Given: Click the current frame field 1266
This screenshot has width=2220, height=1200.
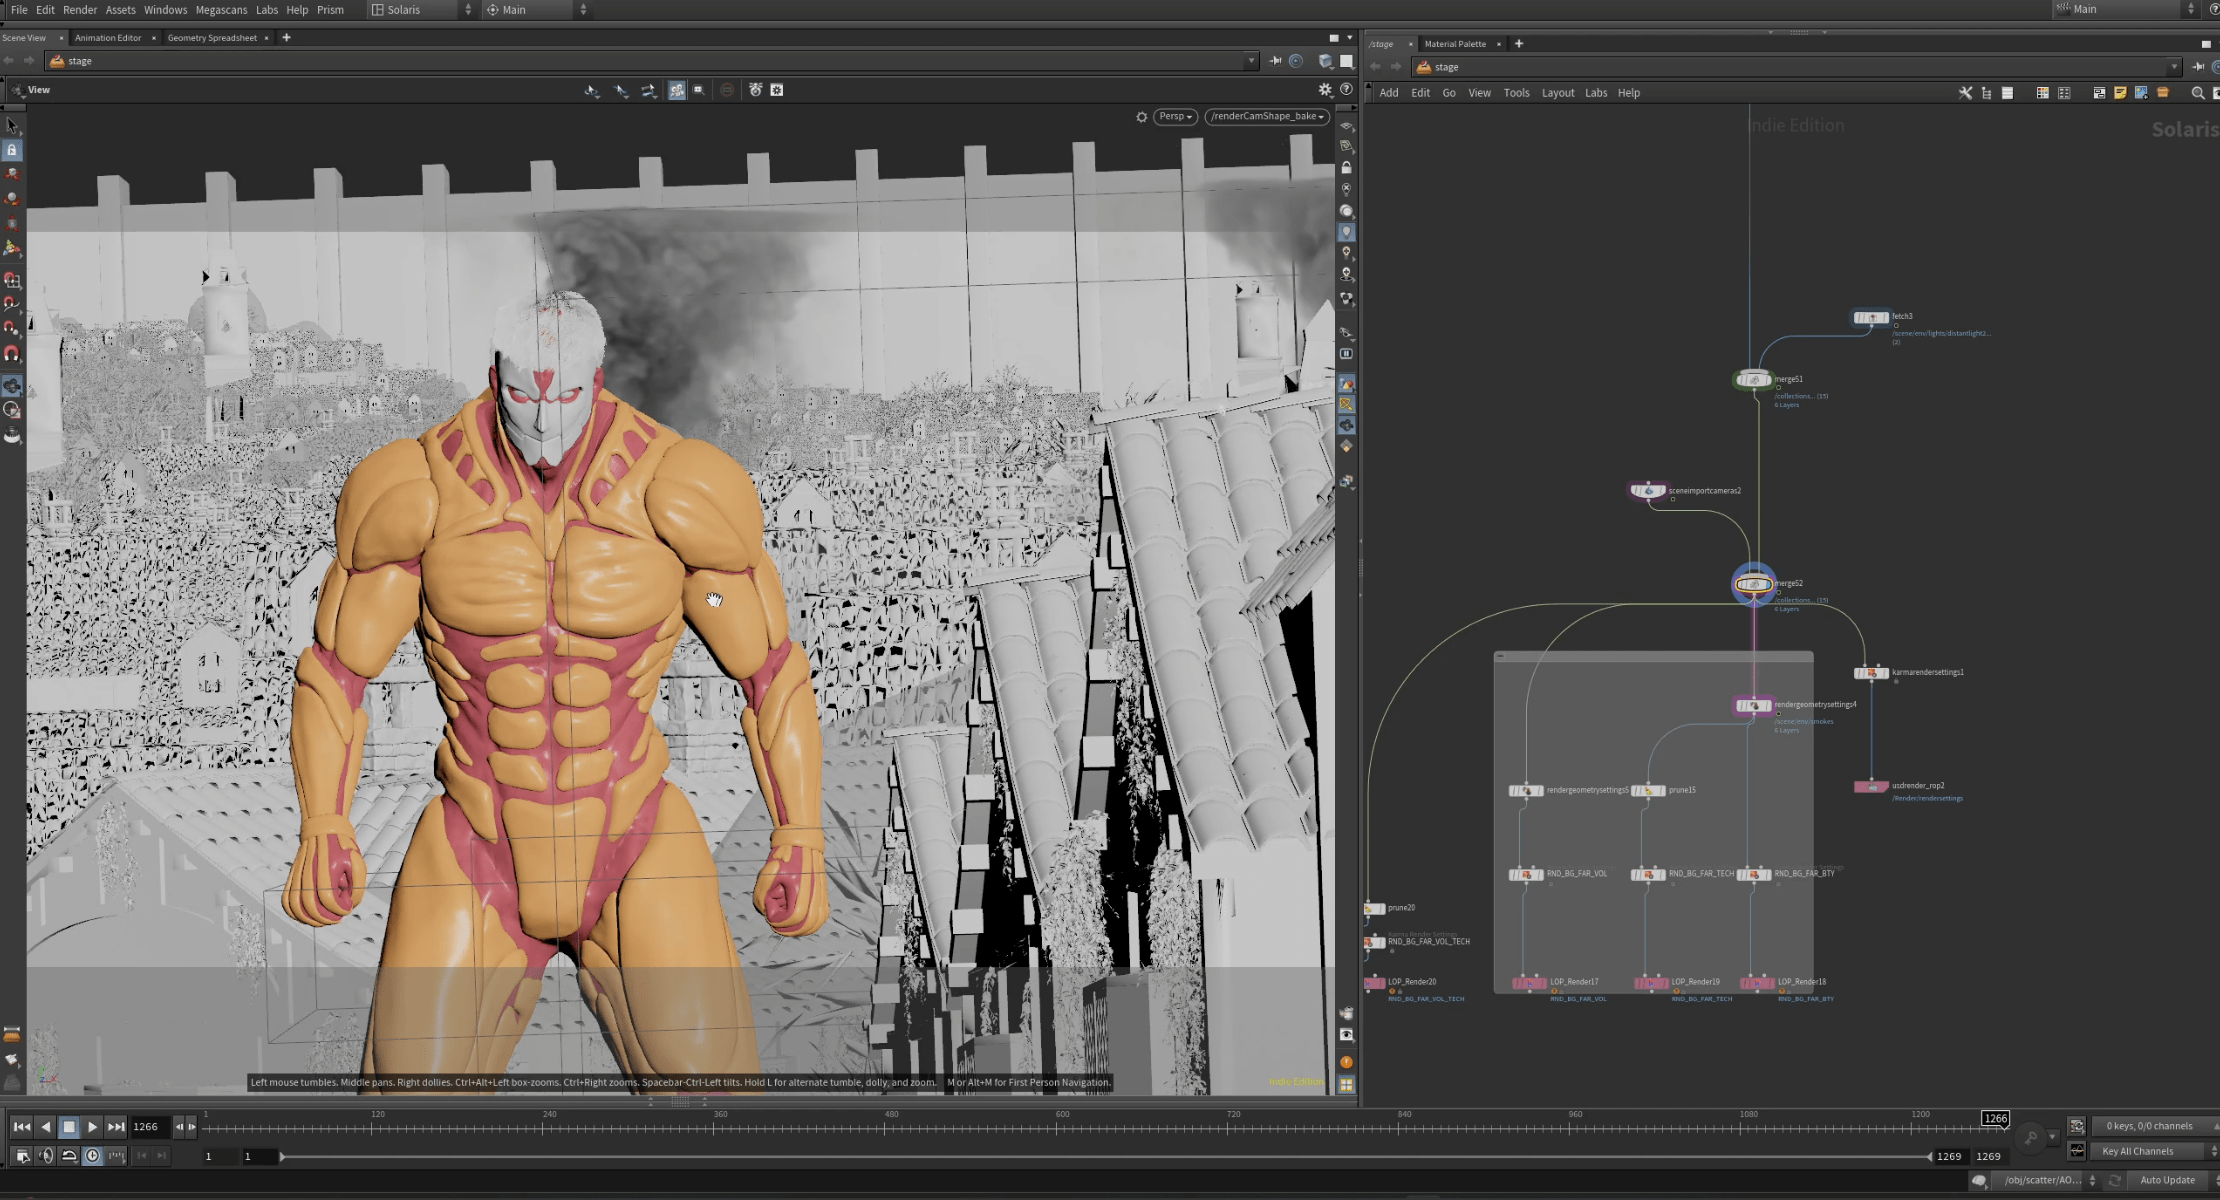Looking at the screenshot, I should (x=150, y=1127).
